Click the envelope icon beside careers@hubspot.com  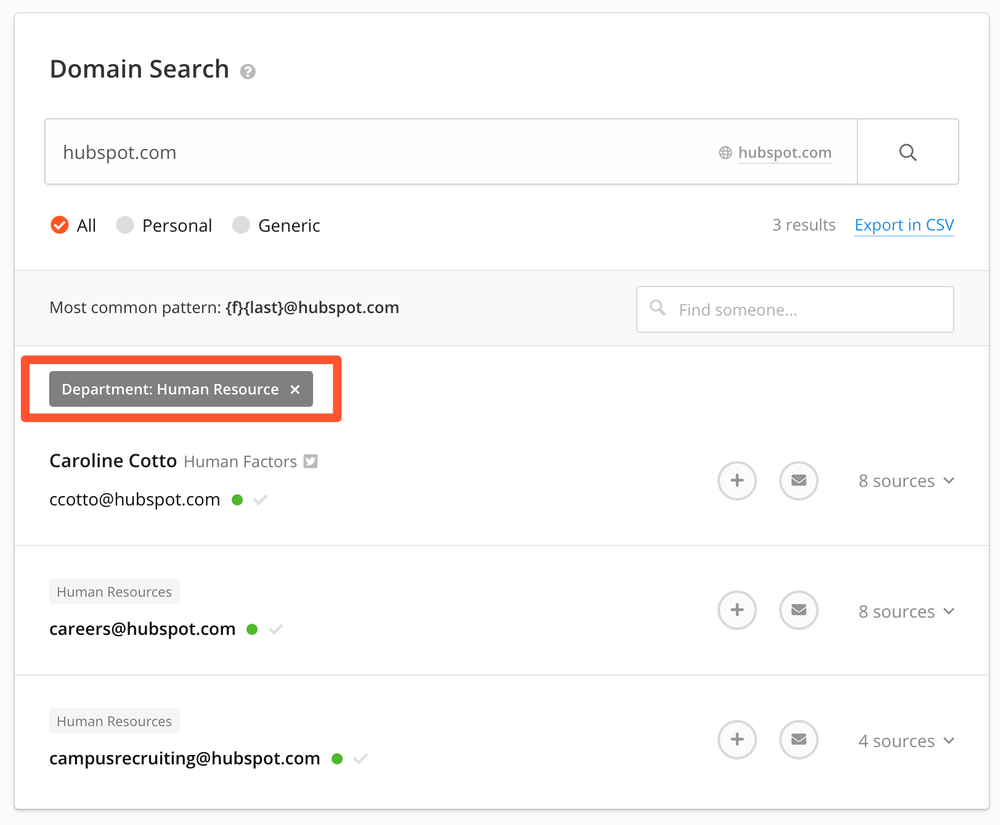click(x=798, y=610)
